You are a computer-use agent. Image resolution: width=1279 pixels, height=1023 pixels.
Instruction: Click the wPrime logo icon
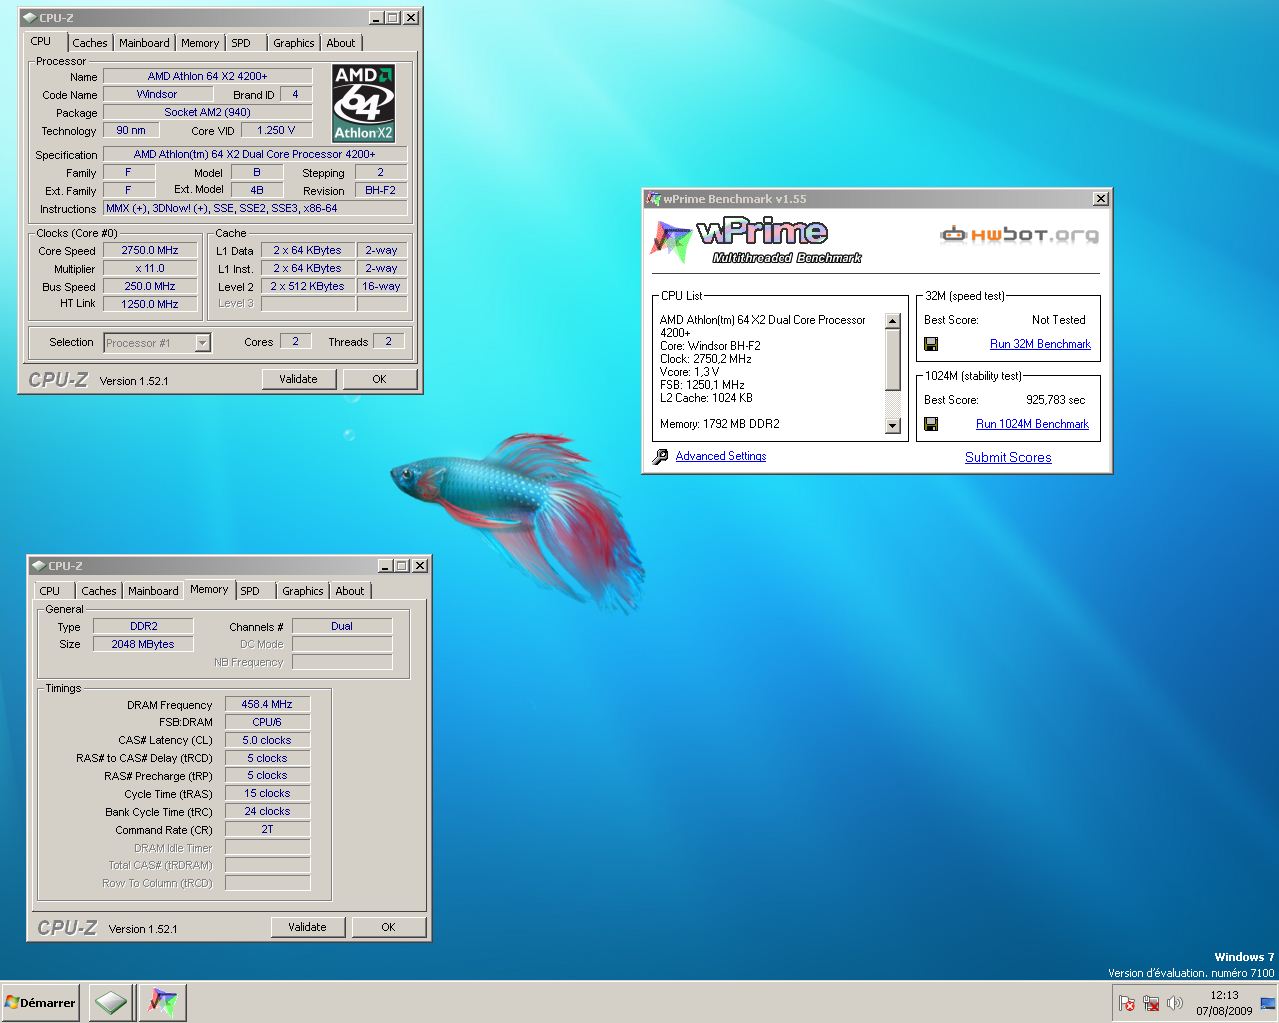(671, 241)
